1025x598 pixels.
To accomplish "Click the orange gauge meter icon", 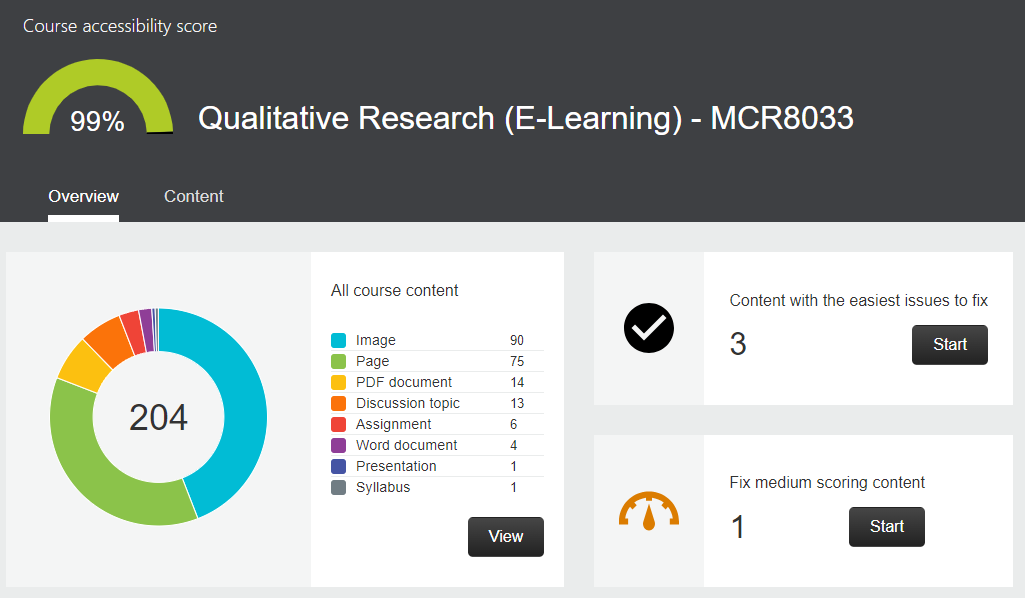I will click(649, 510).
